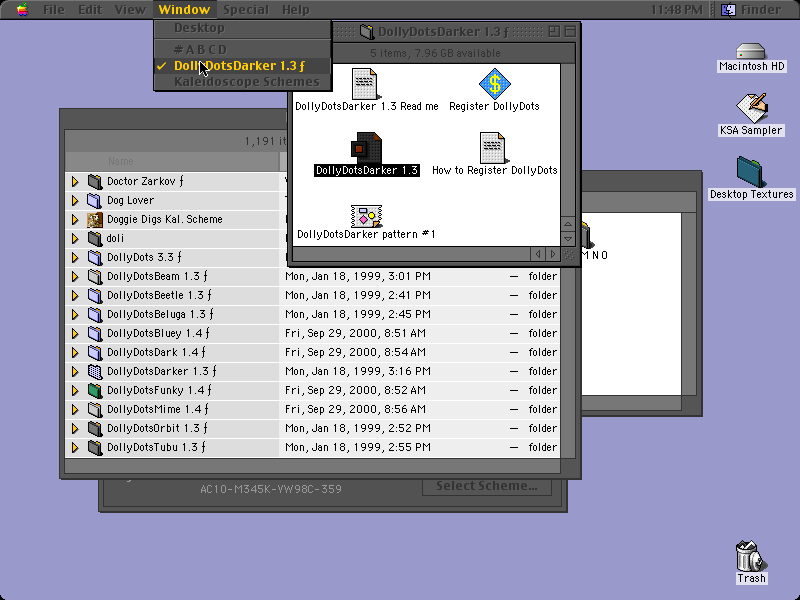Open the Special menu
The height and width of the screenshot is (600, 800).
coord(246,10)
